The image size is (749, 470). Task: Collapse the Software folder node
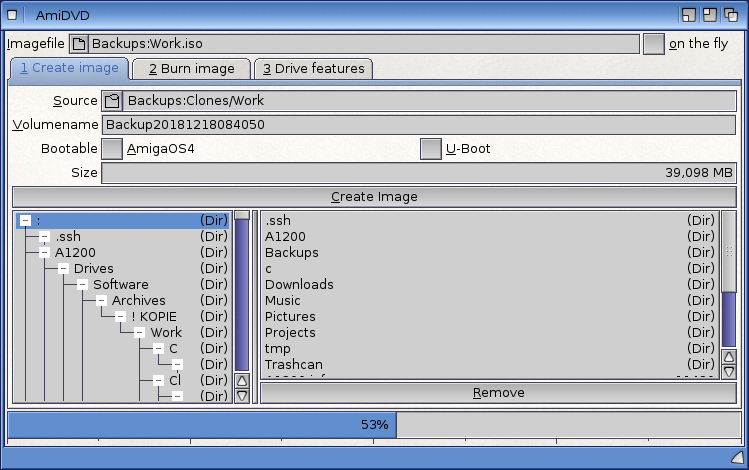tap(82, 285)
